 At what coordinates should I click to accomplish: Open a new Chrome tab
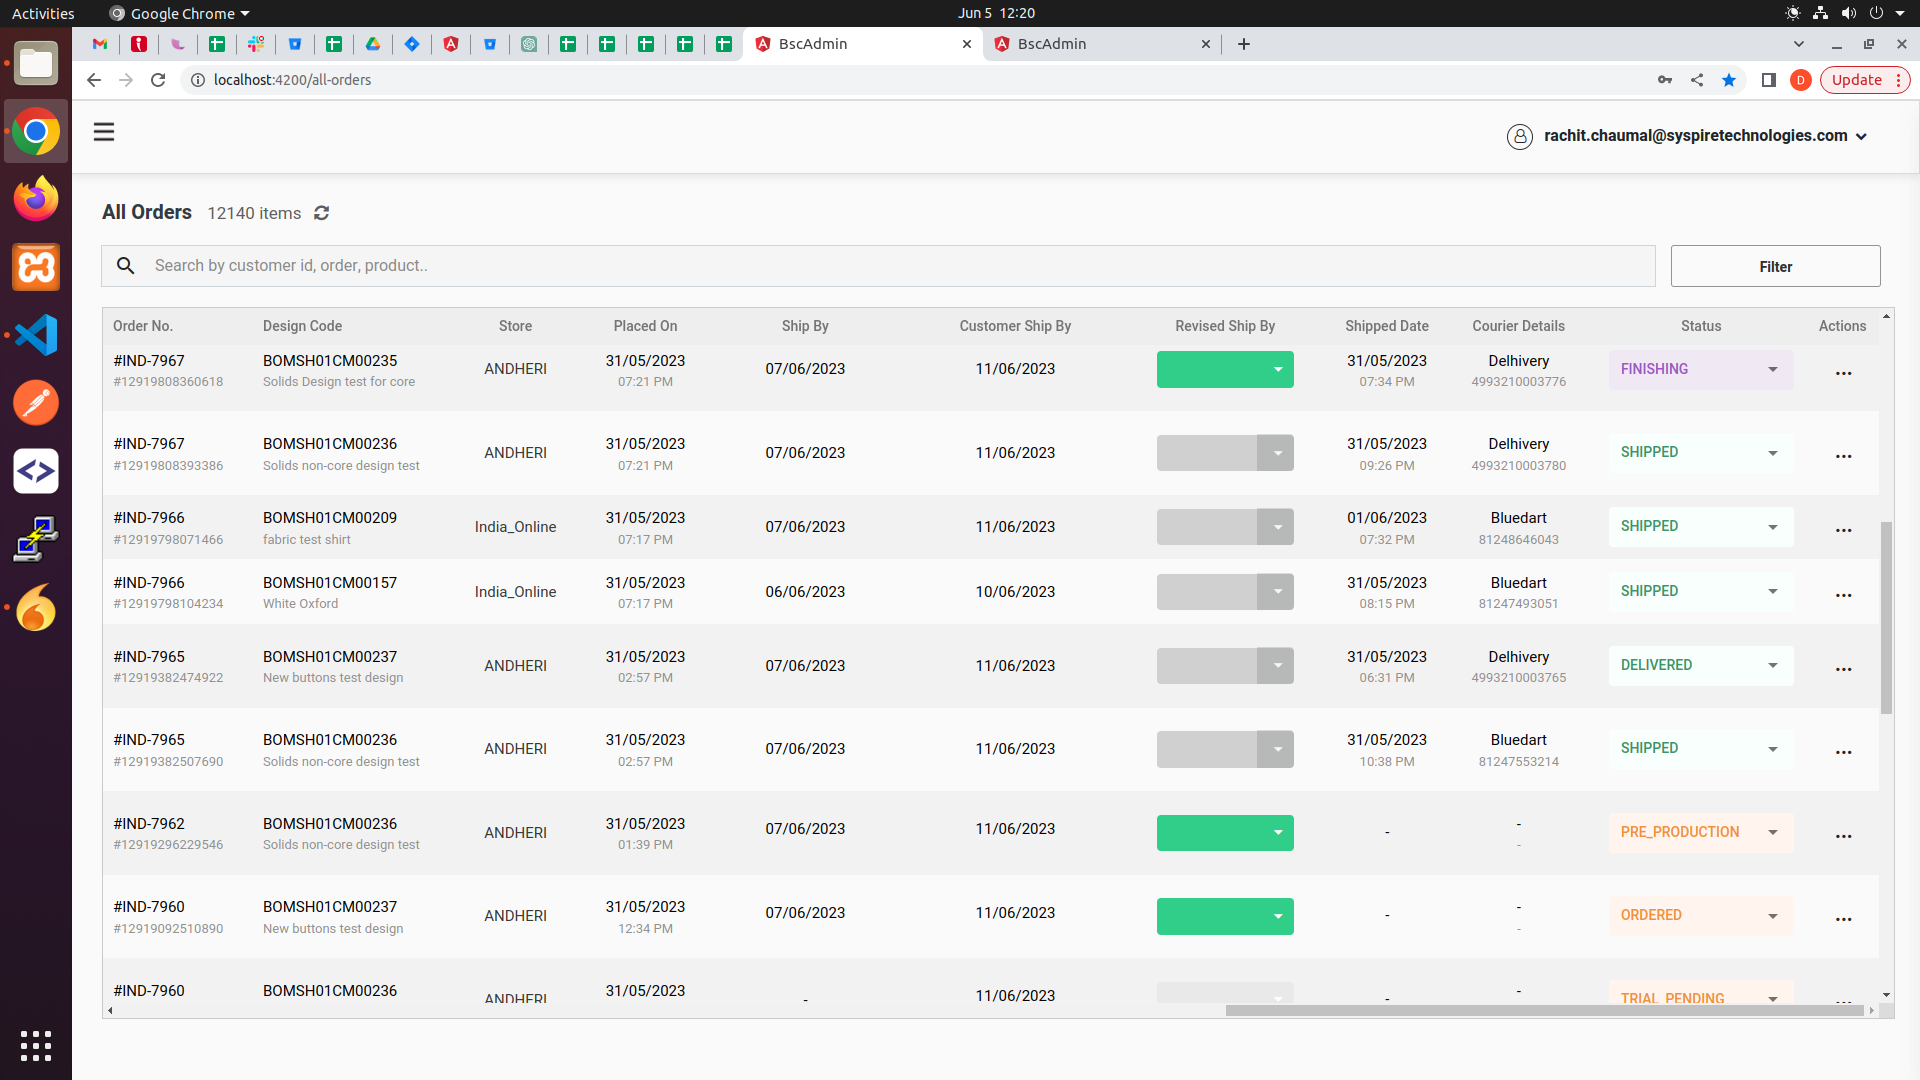point(1244,44)
